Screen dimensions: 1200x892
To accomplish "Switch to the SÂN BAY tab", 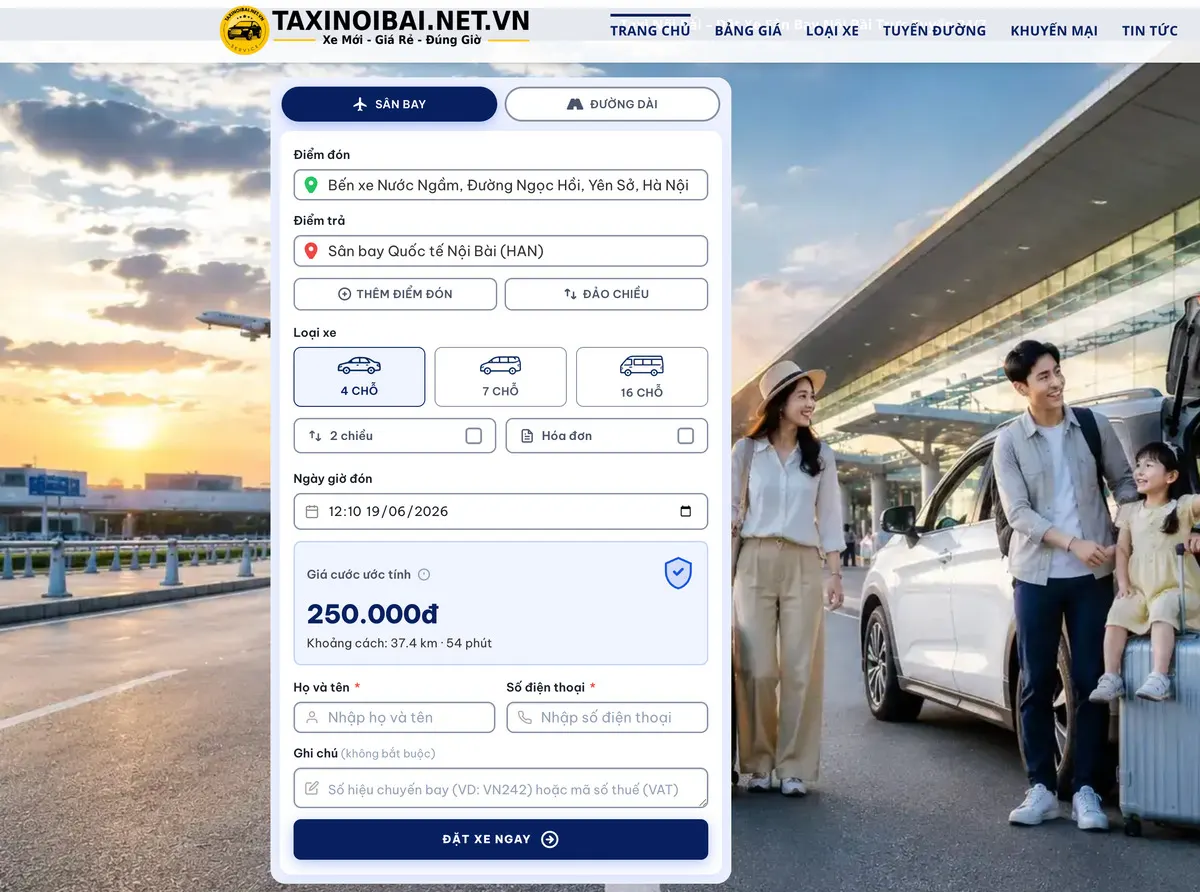I will pyautogui.click(x=389, y=104).
